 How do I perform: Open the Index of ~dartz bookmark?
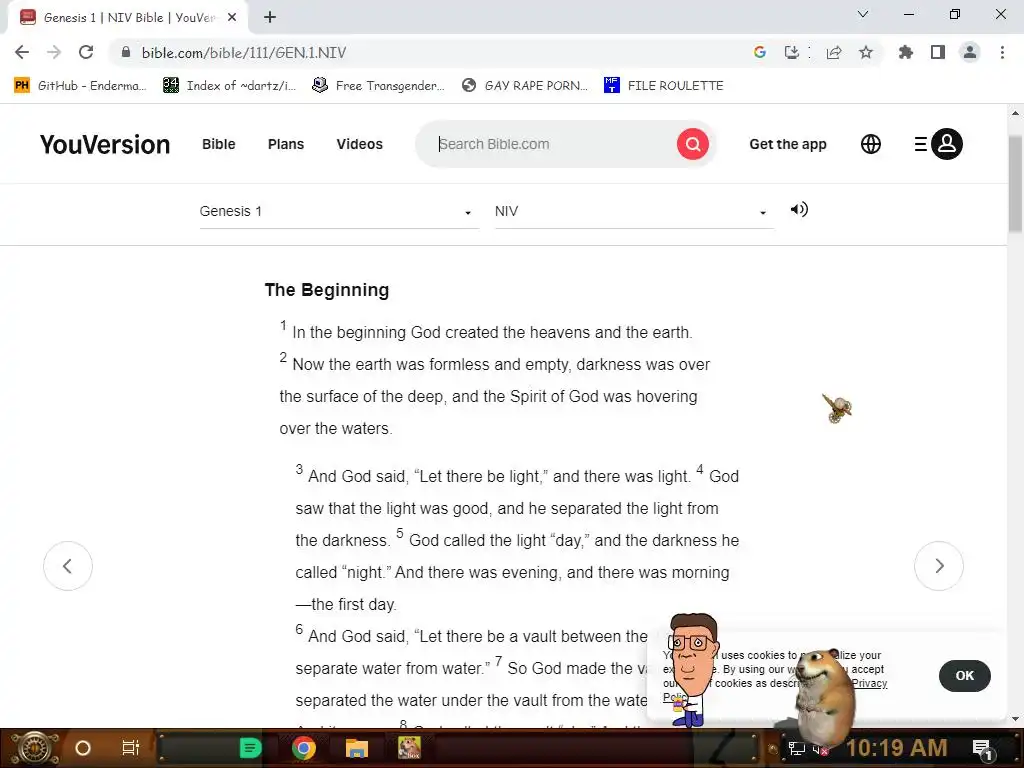229,86
